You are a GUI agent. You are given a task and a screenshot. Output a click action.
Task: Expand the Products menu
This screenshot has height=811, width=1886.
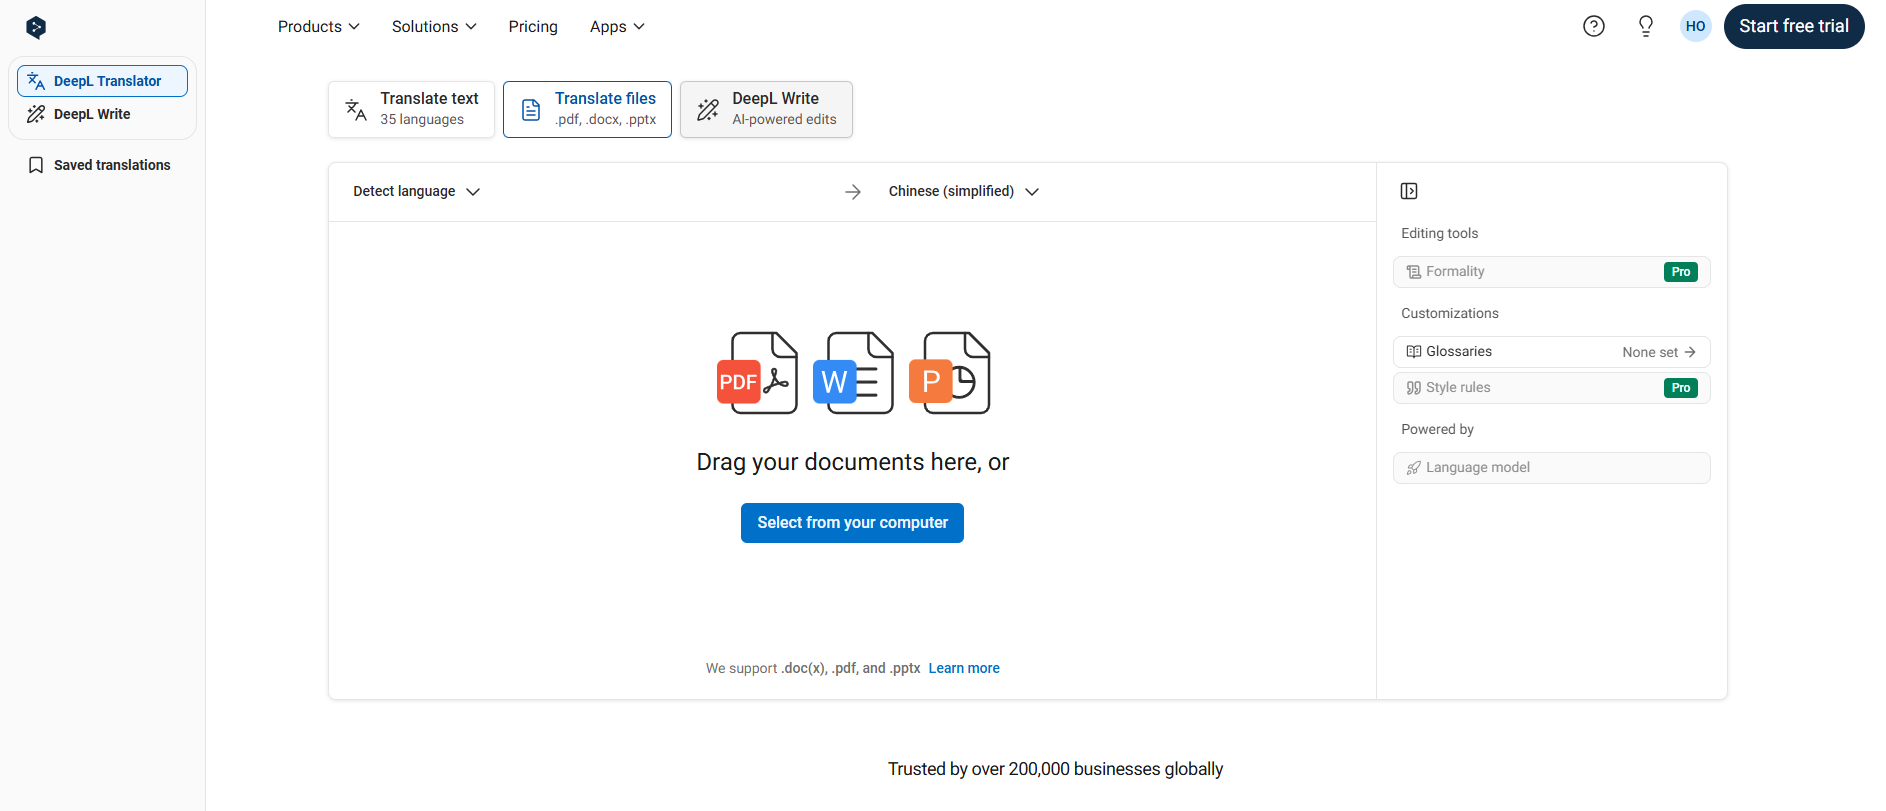coord(318,27)
